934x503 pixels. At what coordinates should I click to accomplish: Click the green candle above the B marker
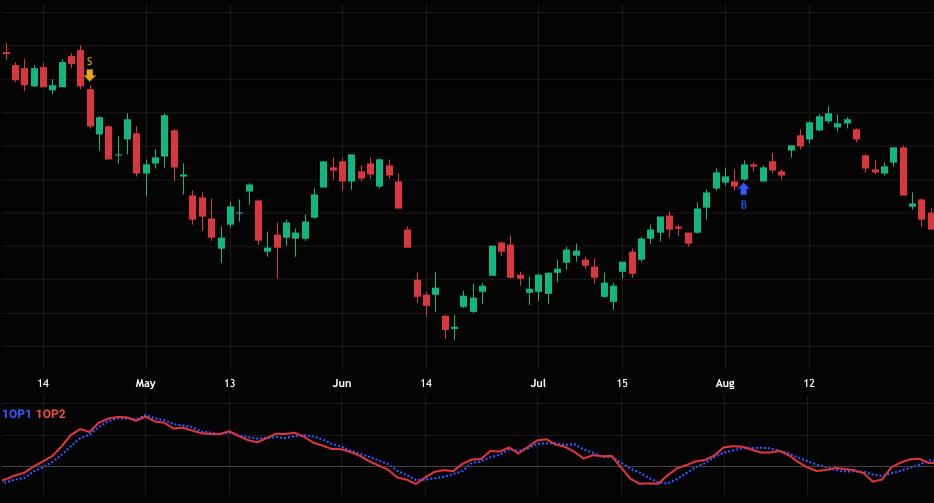tap(744, 171)
